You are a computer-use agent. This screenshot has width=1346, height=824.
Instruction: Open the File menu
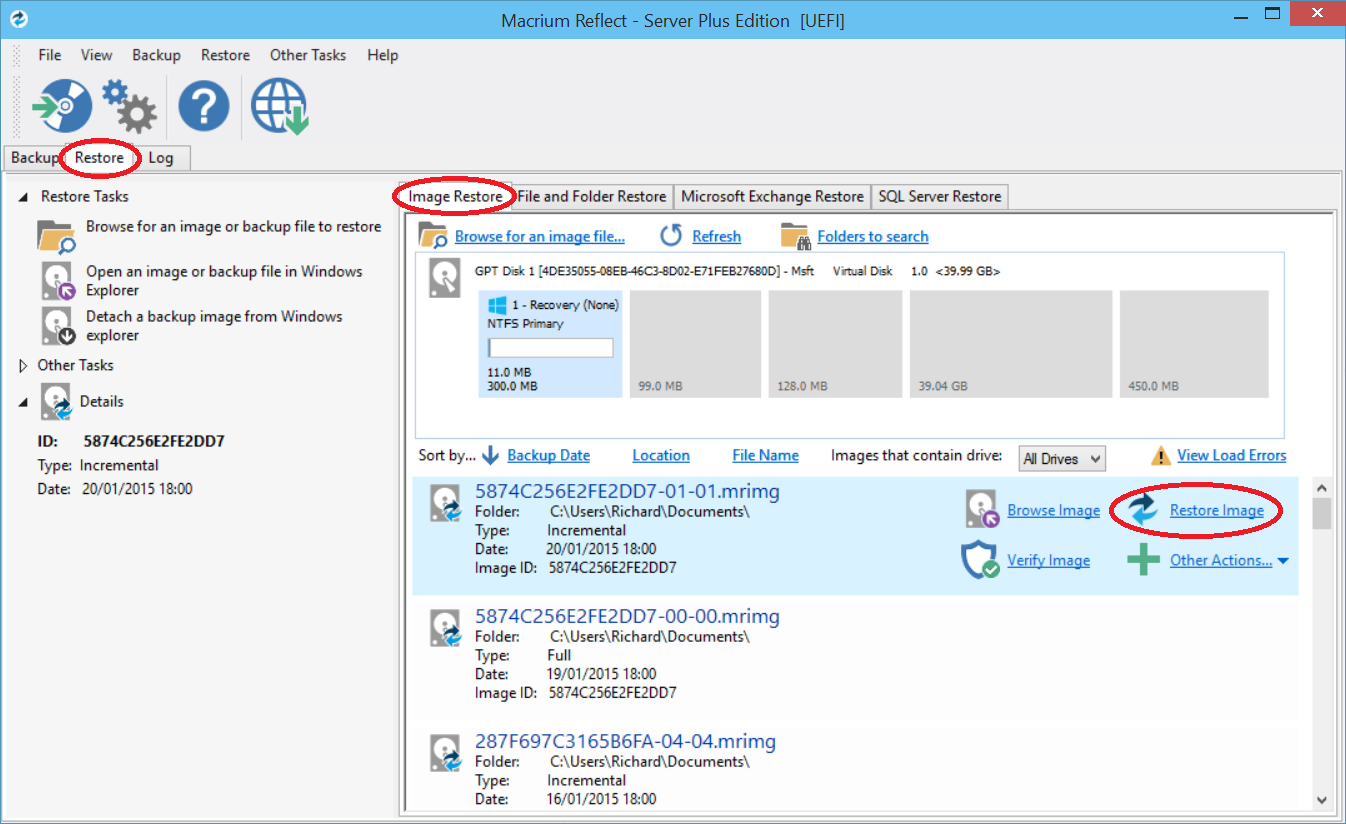click(x=50, y=55)
